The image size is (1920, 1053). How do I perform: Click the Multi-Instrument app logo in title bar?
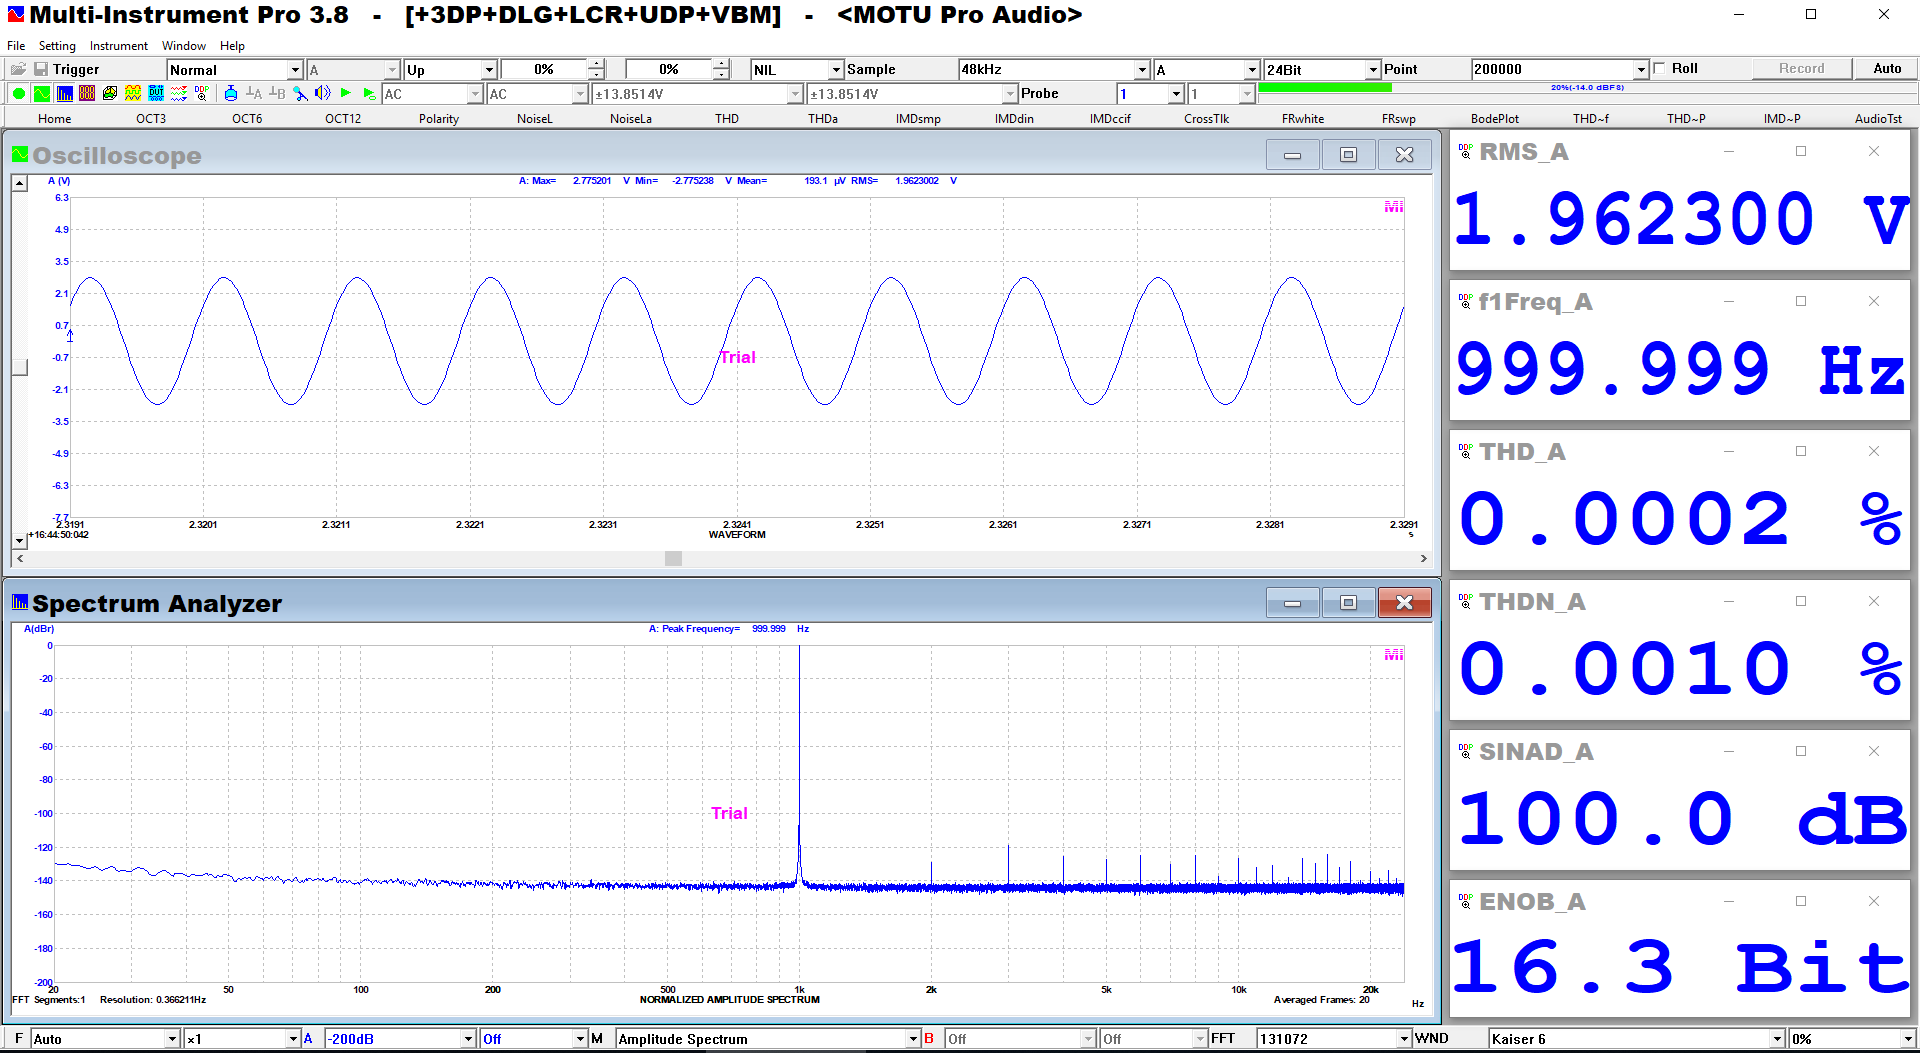click(16, 14)
